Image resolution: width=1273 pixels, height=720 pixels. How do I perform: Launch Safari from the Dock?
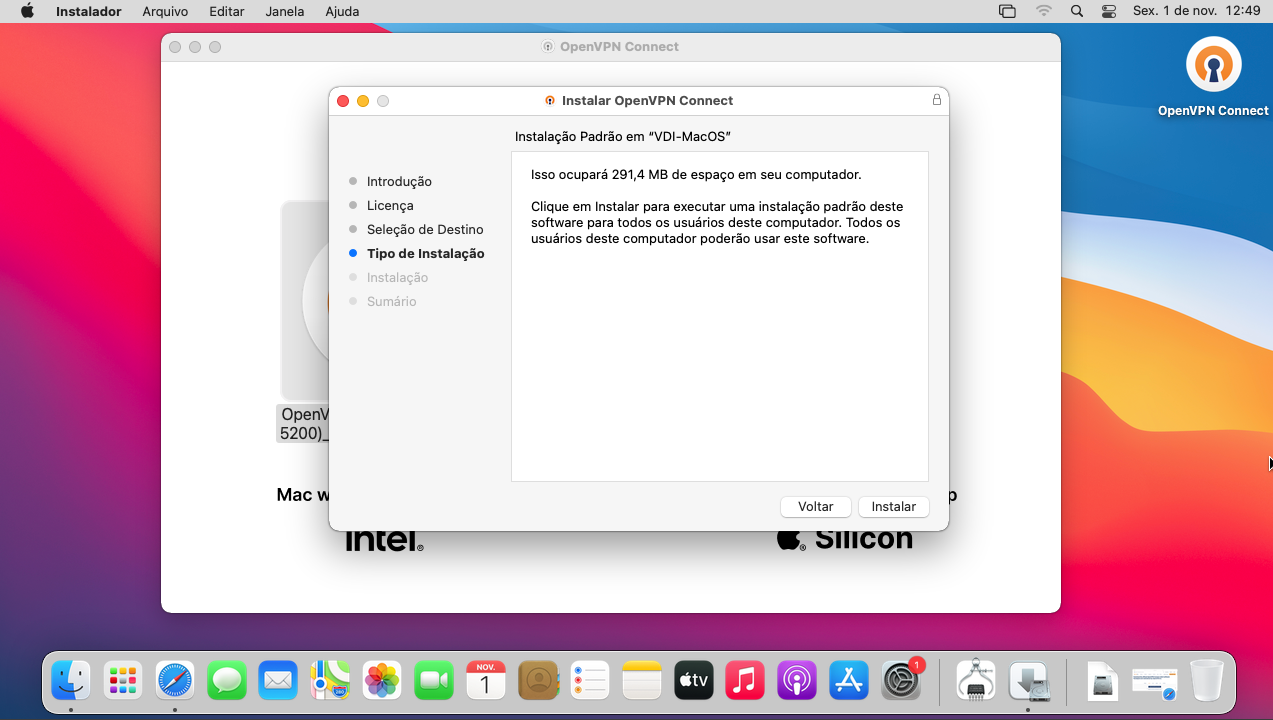tap(175, 681)
